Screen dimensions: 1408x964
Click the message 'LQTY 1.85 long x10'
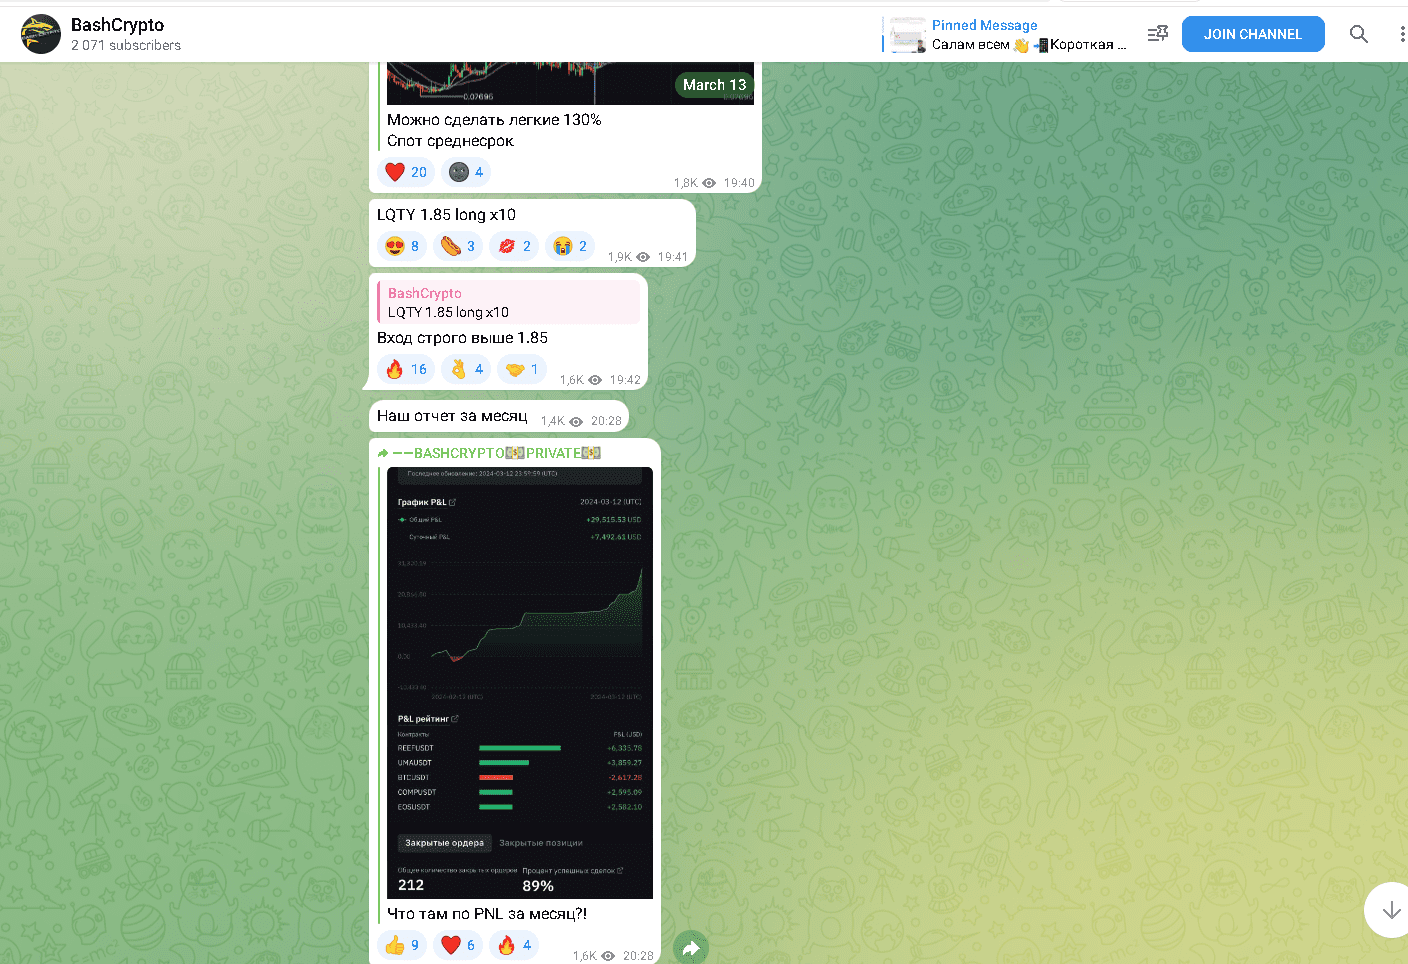pos(446,215)
